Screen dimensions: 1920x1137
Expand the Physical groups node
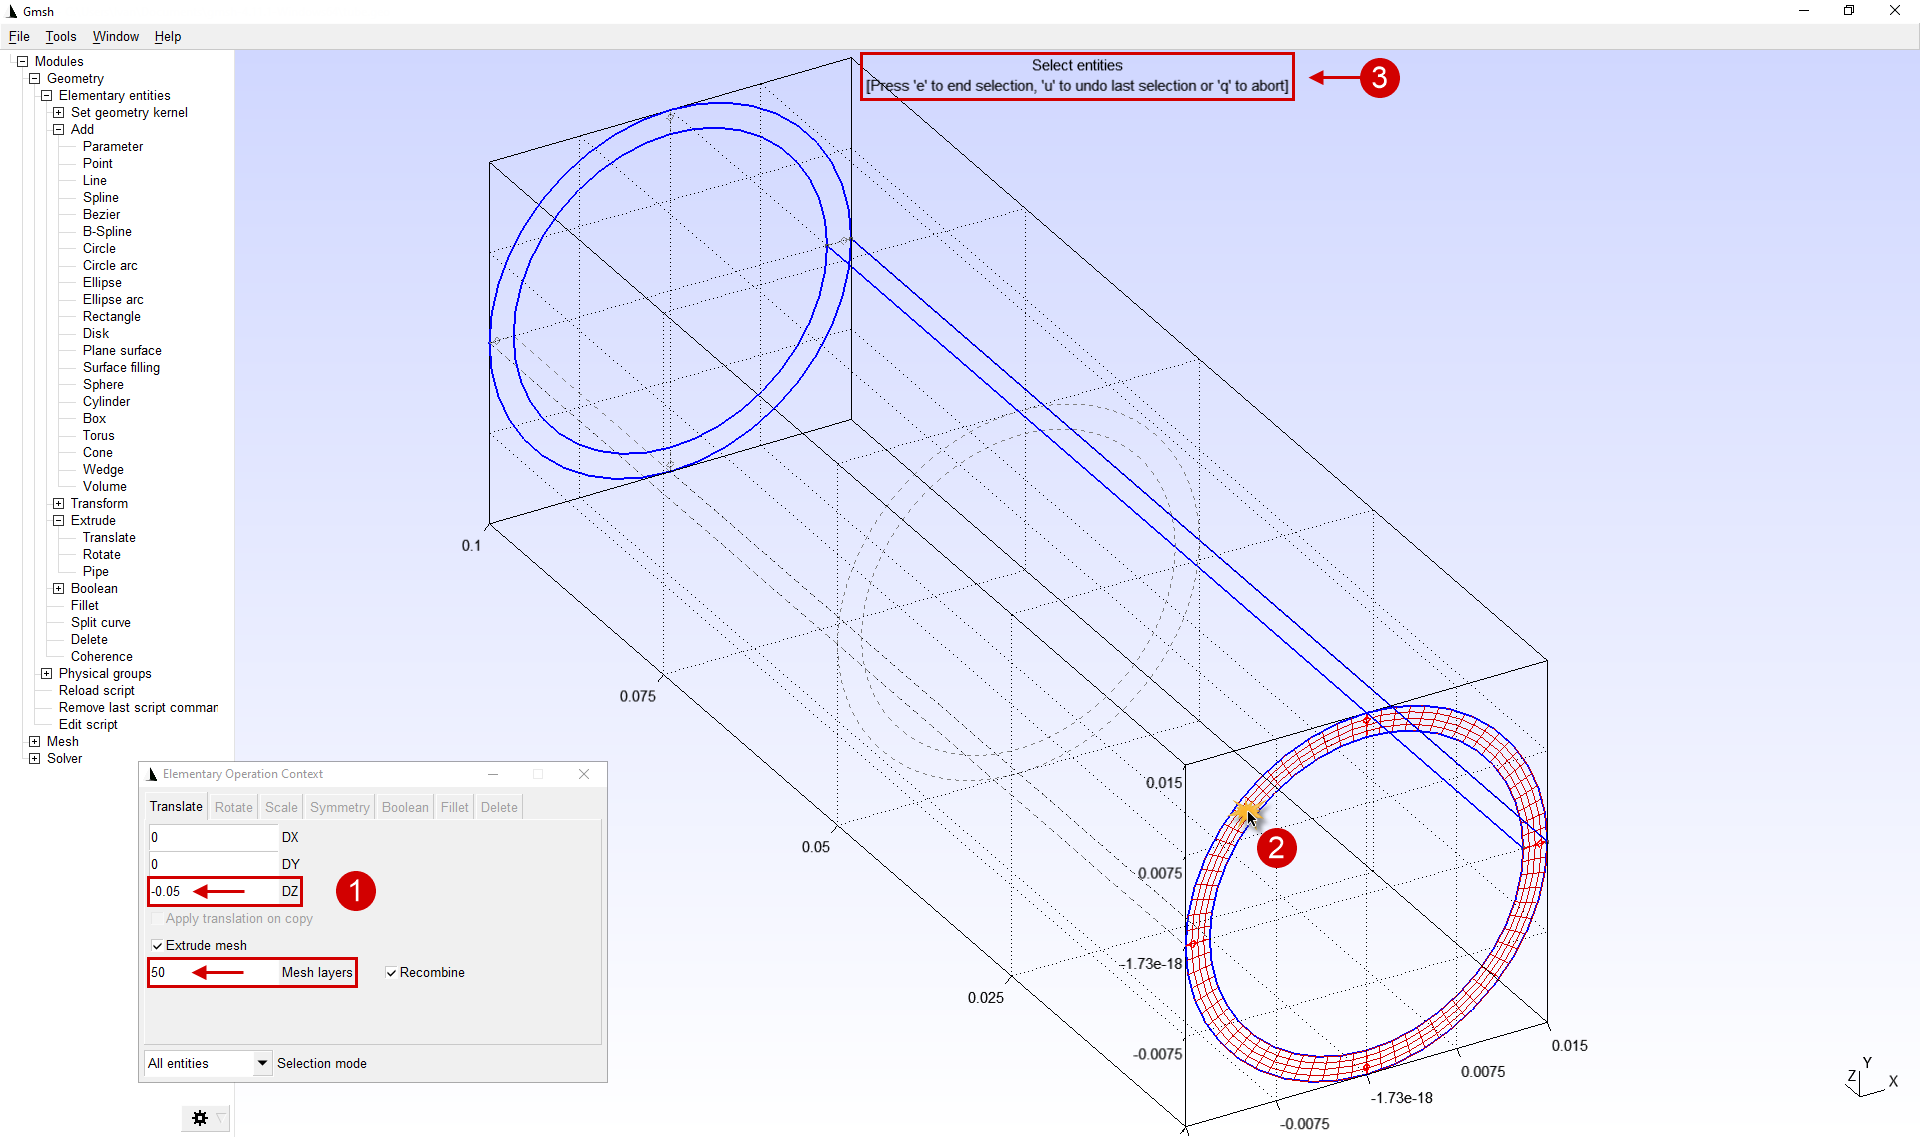coord(46,673)
